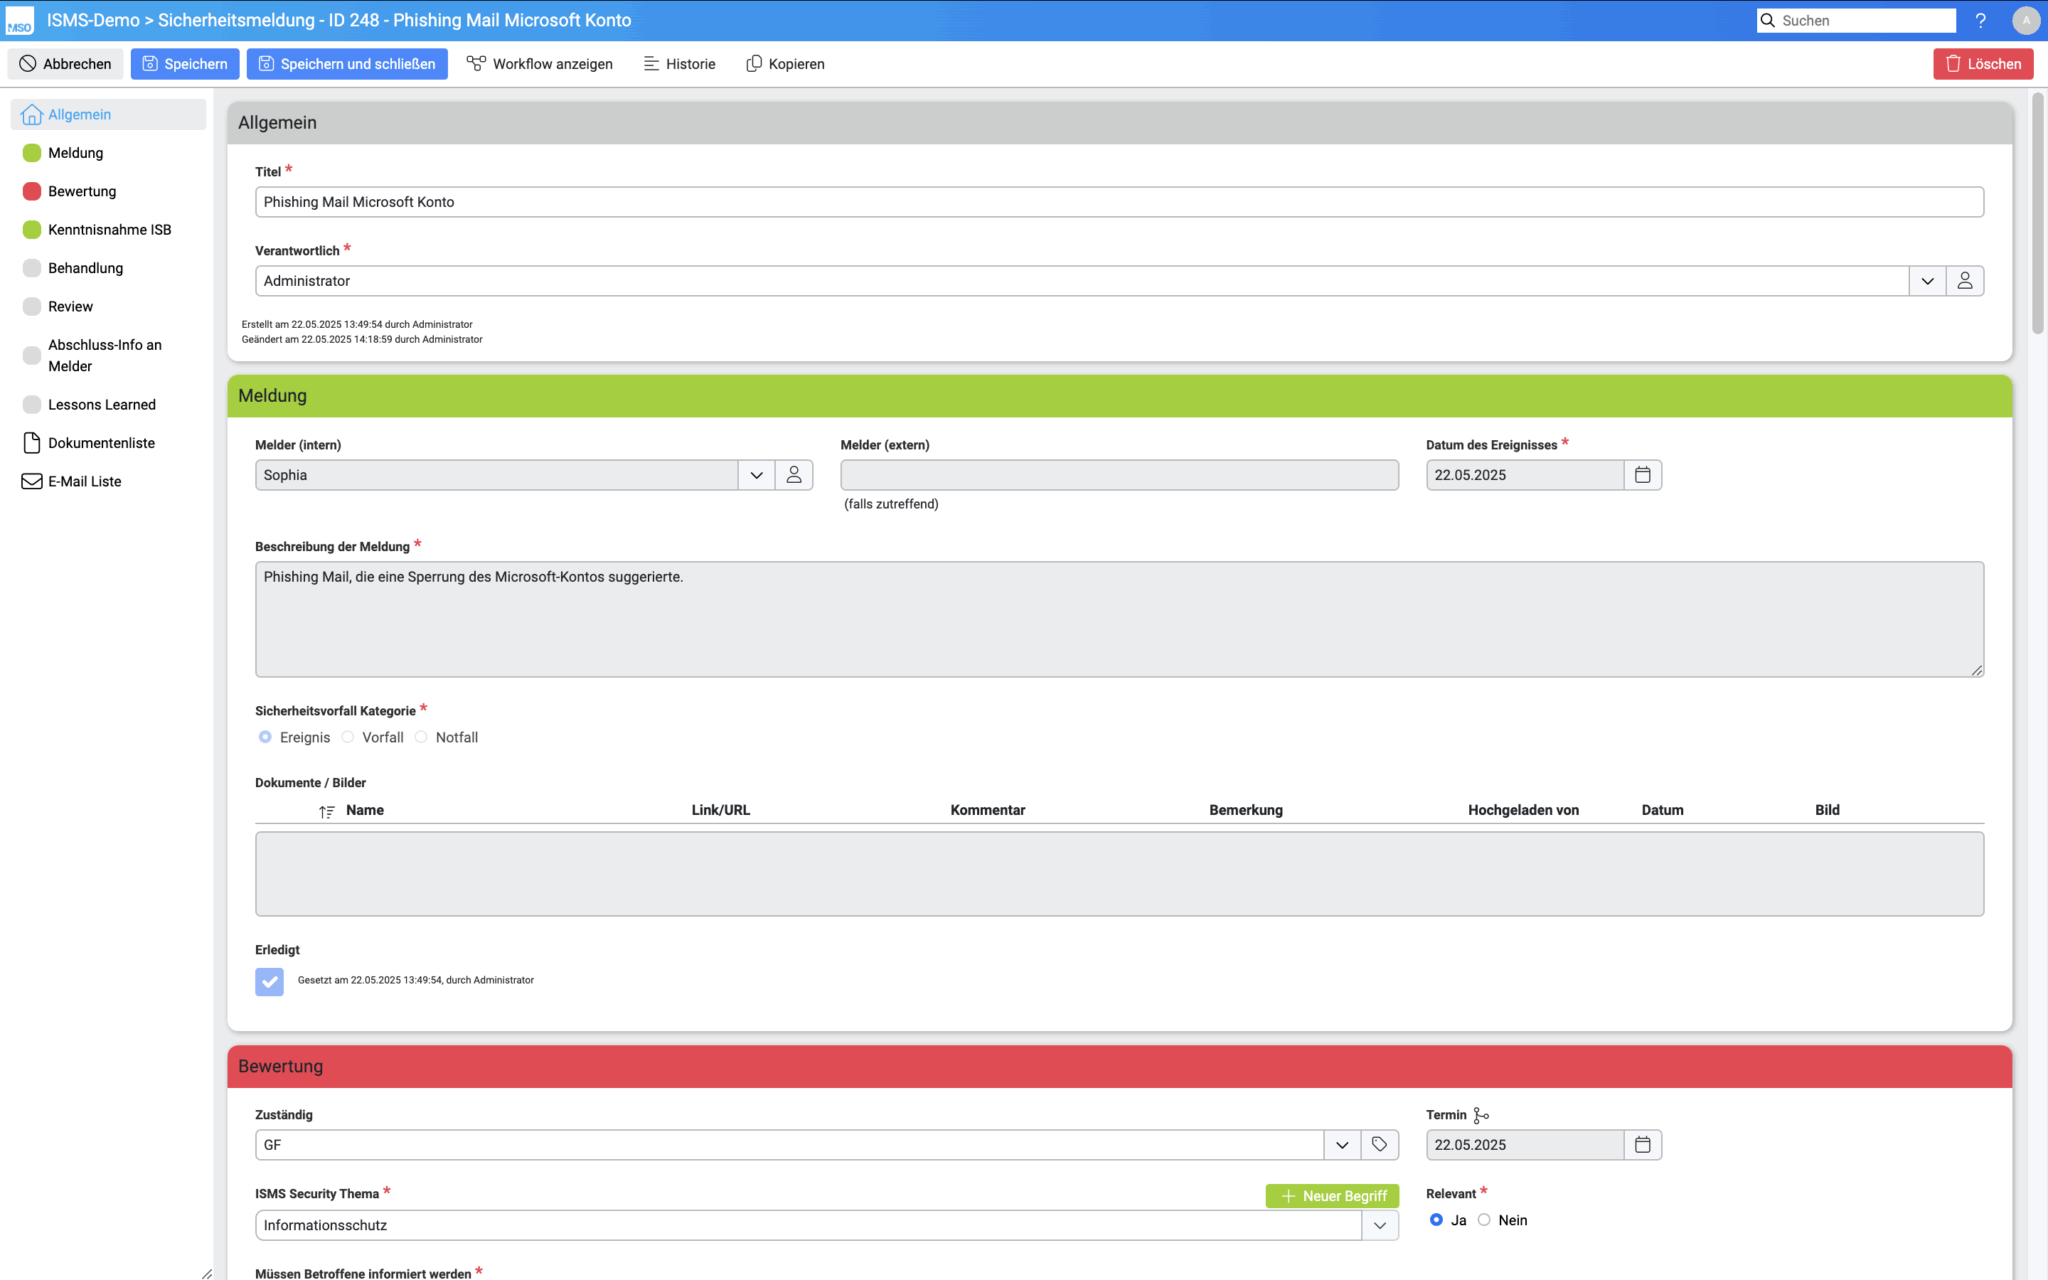Select the Notfall radio button
The width and height of the screenshot is (2048, 1280).
click(x=421, y=737)
